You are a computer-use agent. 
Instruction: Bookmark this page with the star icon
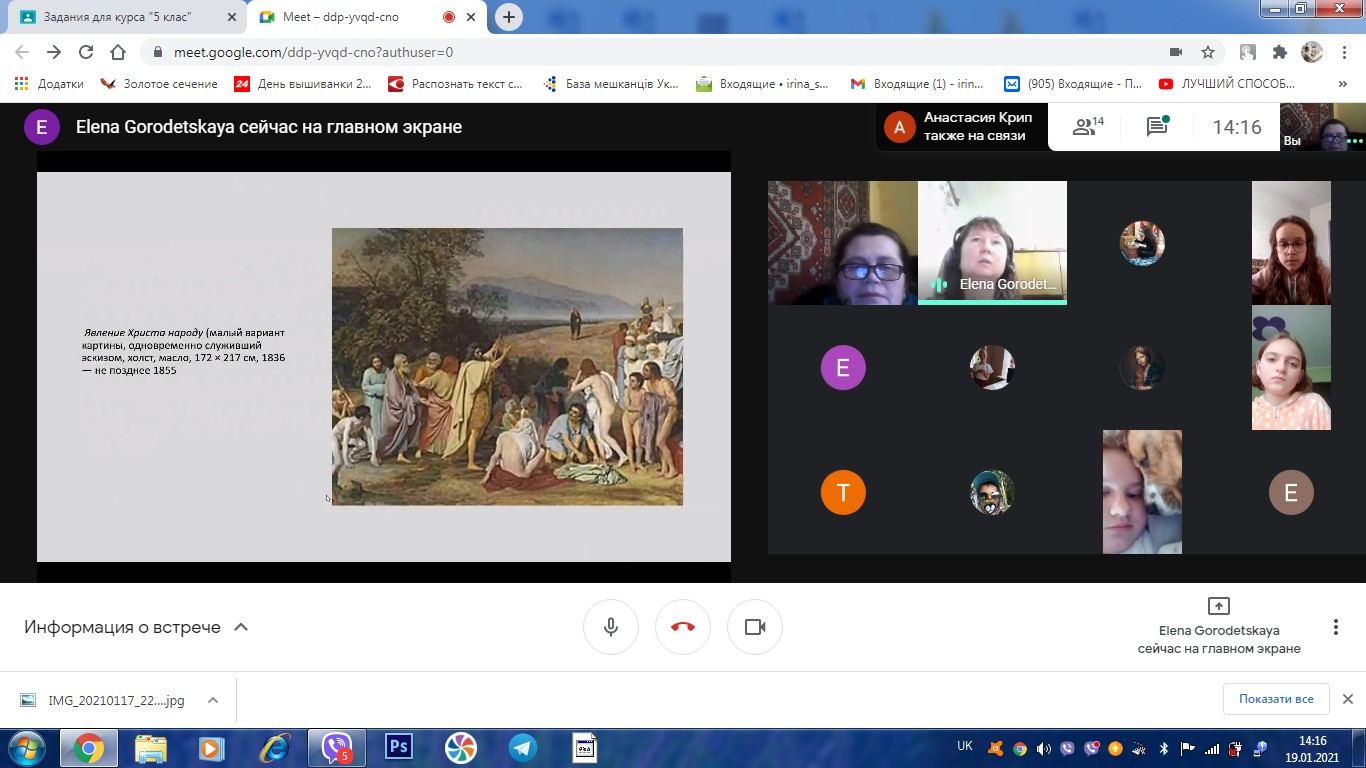1208,52
